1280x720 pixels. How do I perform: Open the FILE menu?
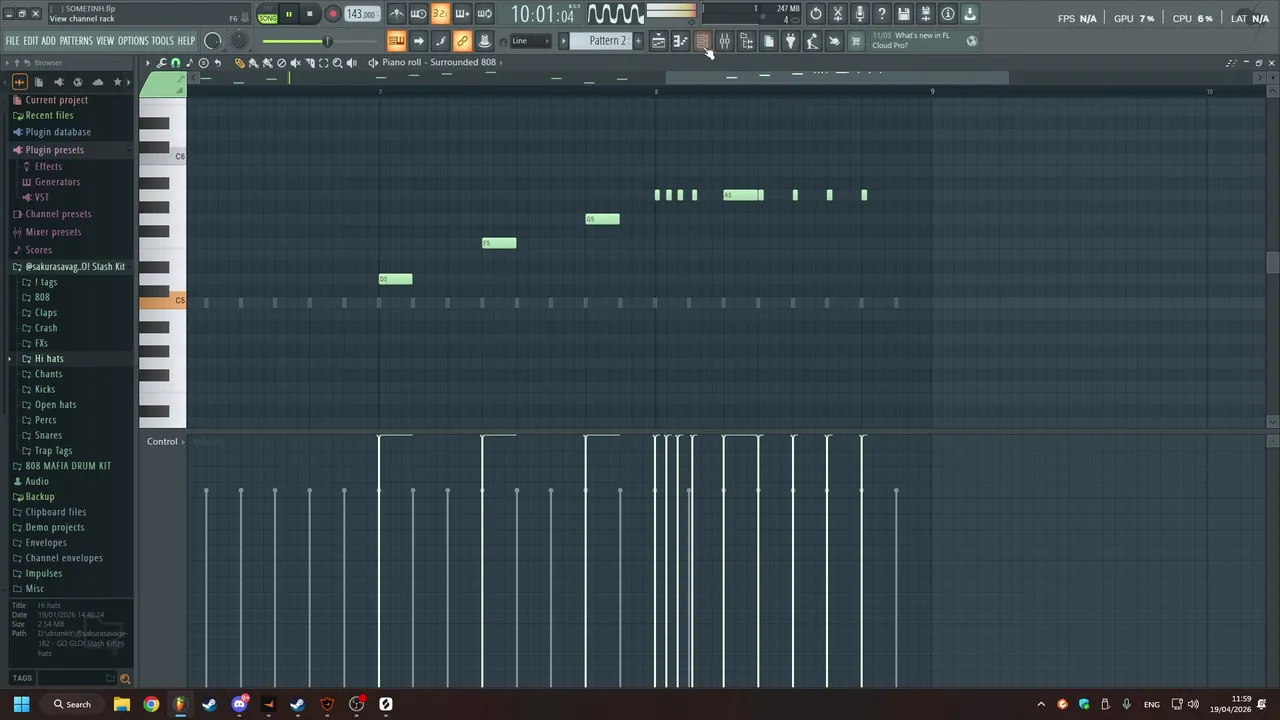pos(12,41)
